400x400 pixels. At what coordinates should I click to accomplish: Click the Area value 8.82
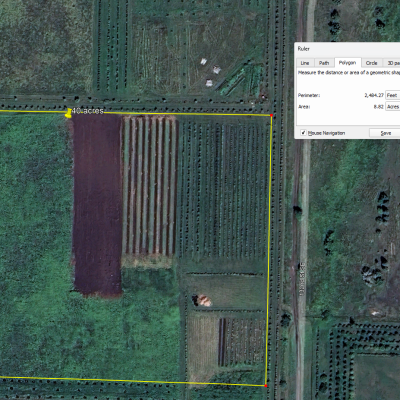pyautogui.click(x=378, y=107)
